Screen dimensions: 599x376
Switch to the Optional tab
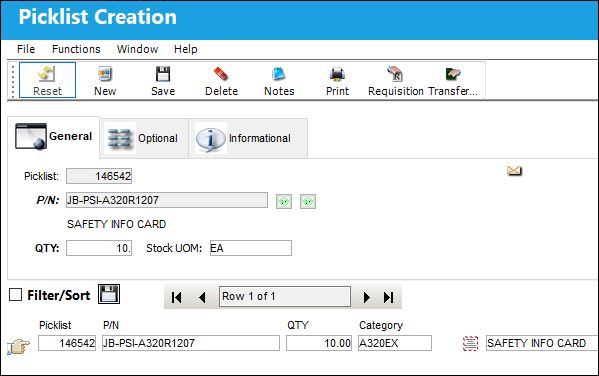coord(144,138)
